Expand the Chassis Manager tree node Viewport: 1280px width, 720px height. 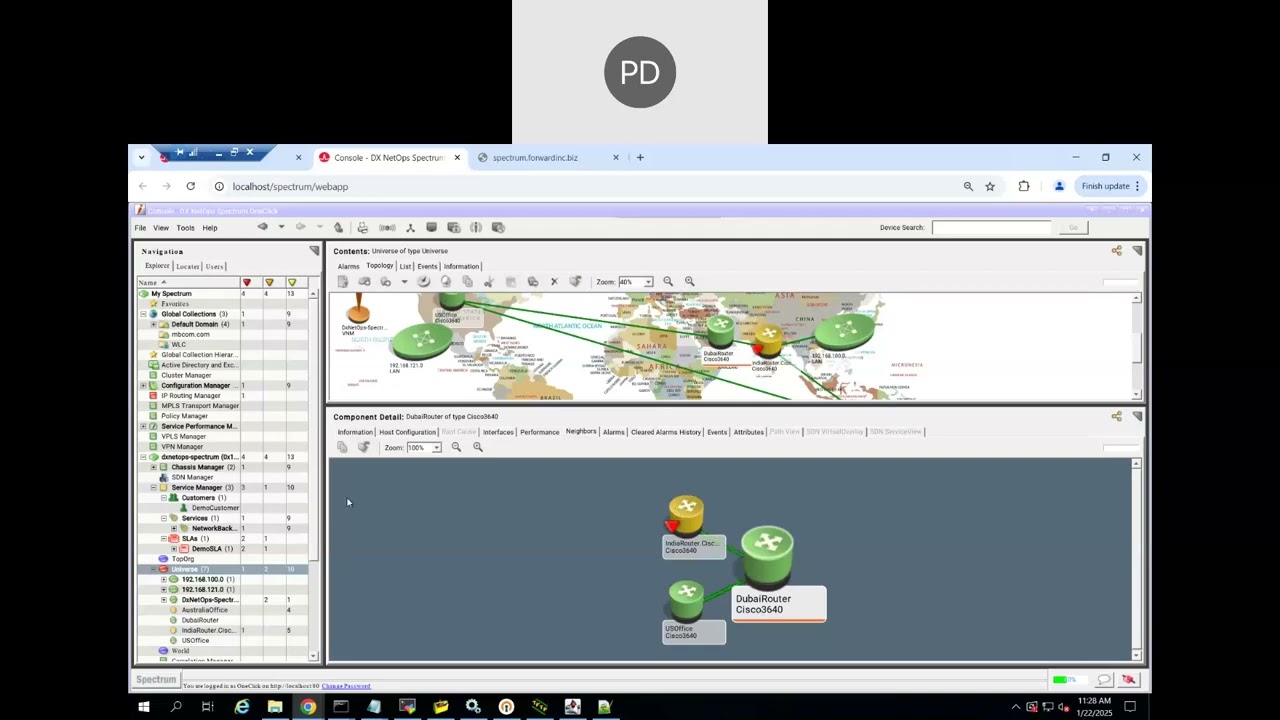click(153, 467)
